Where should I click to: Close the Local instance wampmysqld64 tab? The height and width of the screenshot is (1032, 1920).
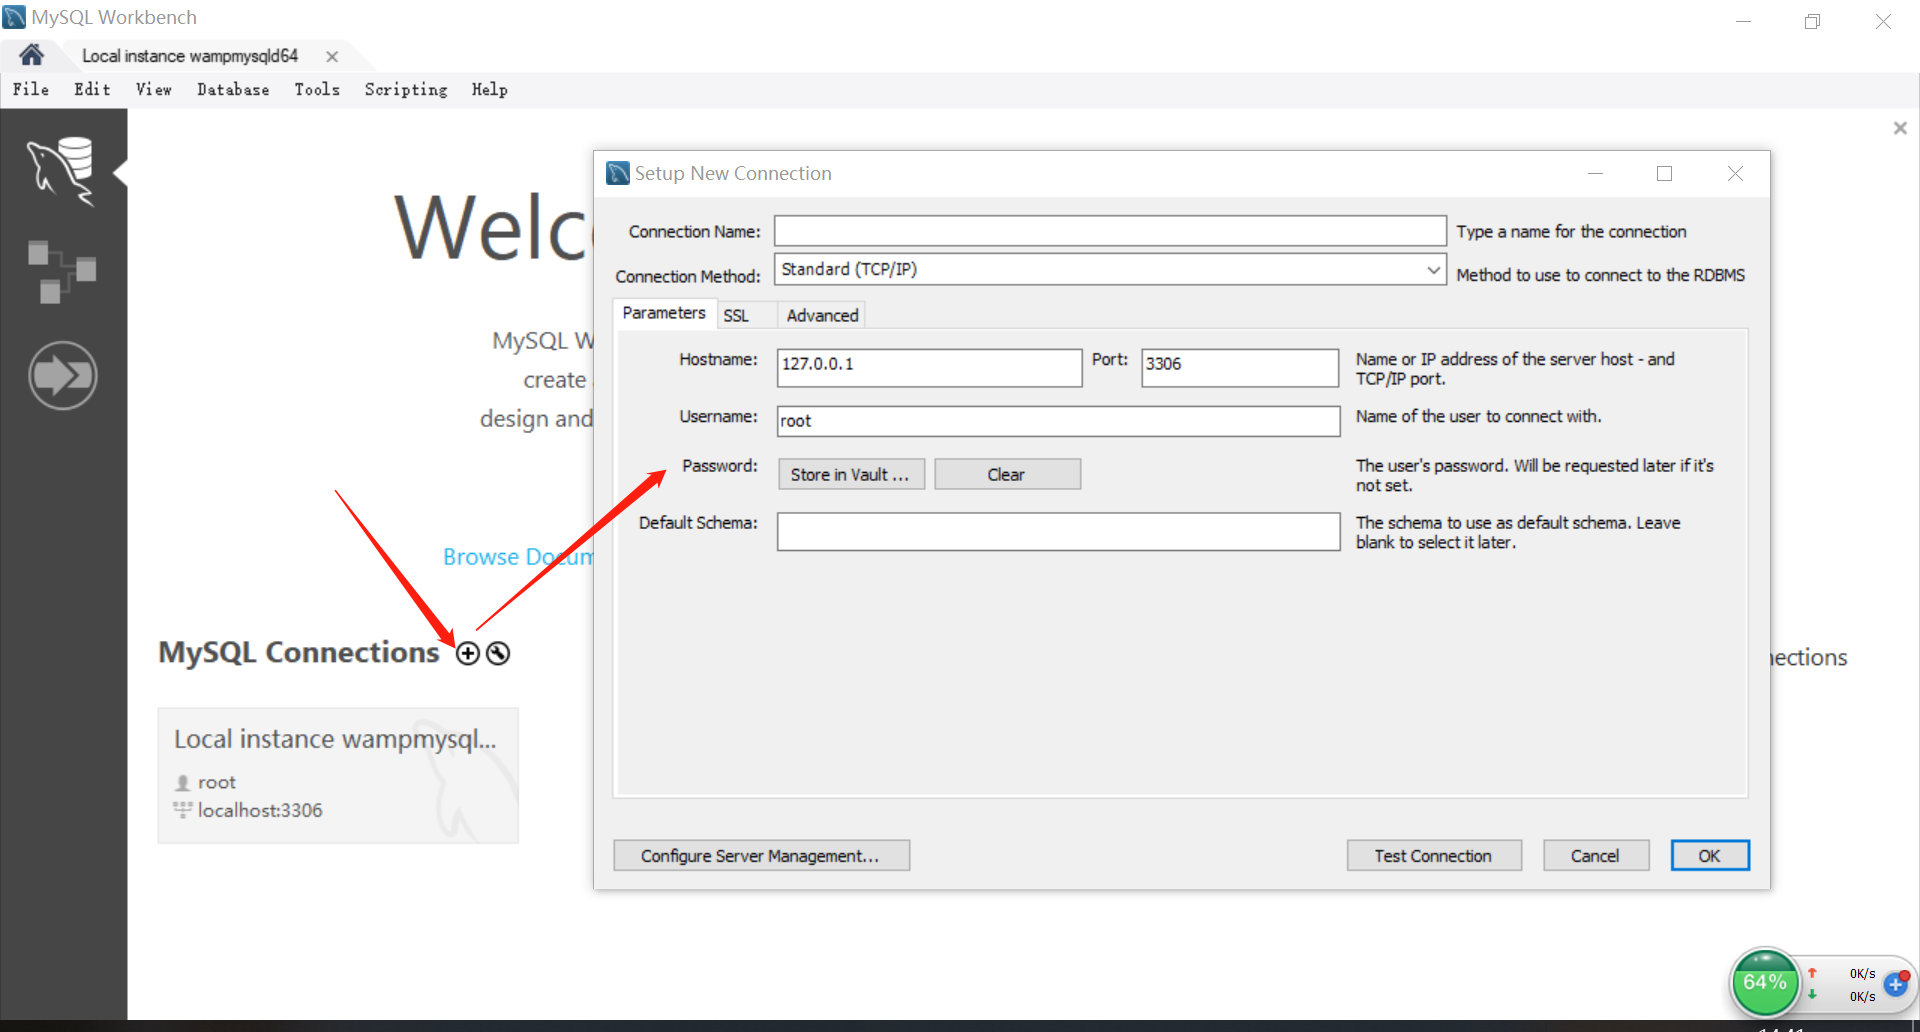(332, 57)
